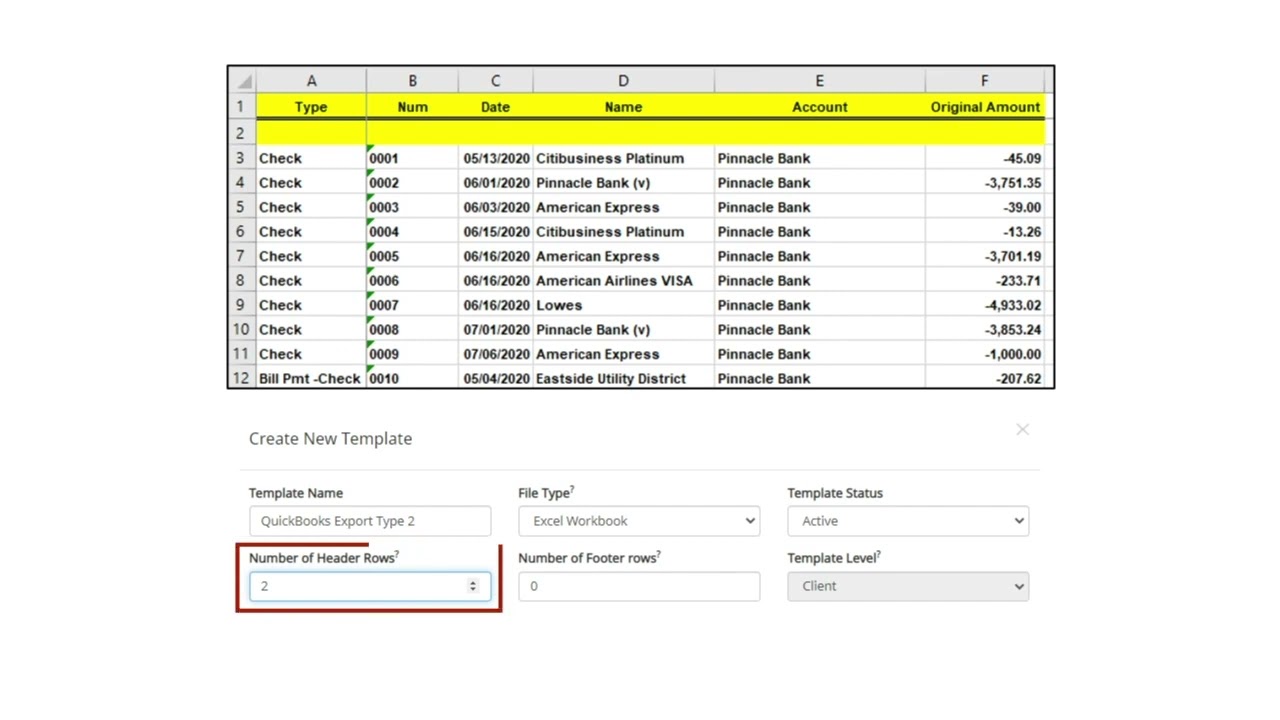Click the Header Rows help question mark
This screenshot has height=720, width=1280.
(397, 554)
